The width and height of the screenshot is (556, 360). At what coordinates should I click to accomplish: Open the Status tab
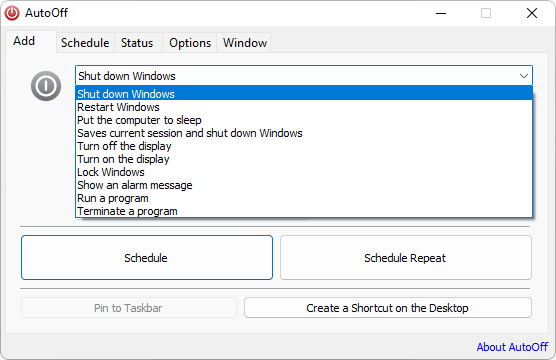(137, 43)
